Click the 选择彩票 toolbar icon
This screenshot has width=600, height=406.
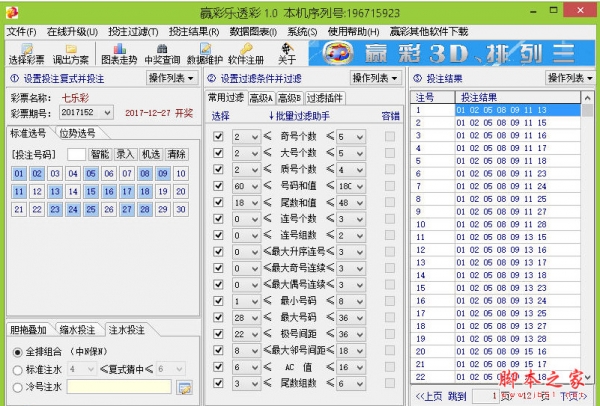tap(26, 54)
